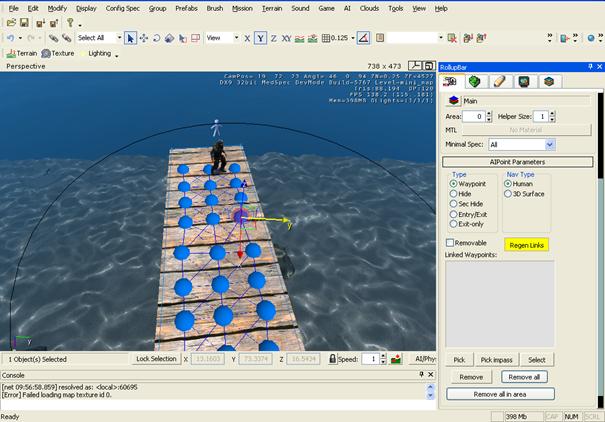Toggle the grid snap icon

pos(326,38)
